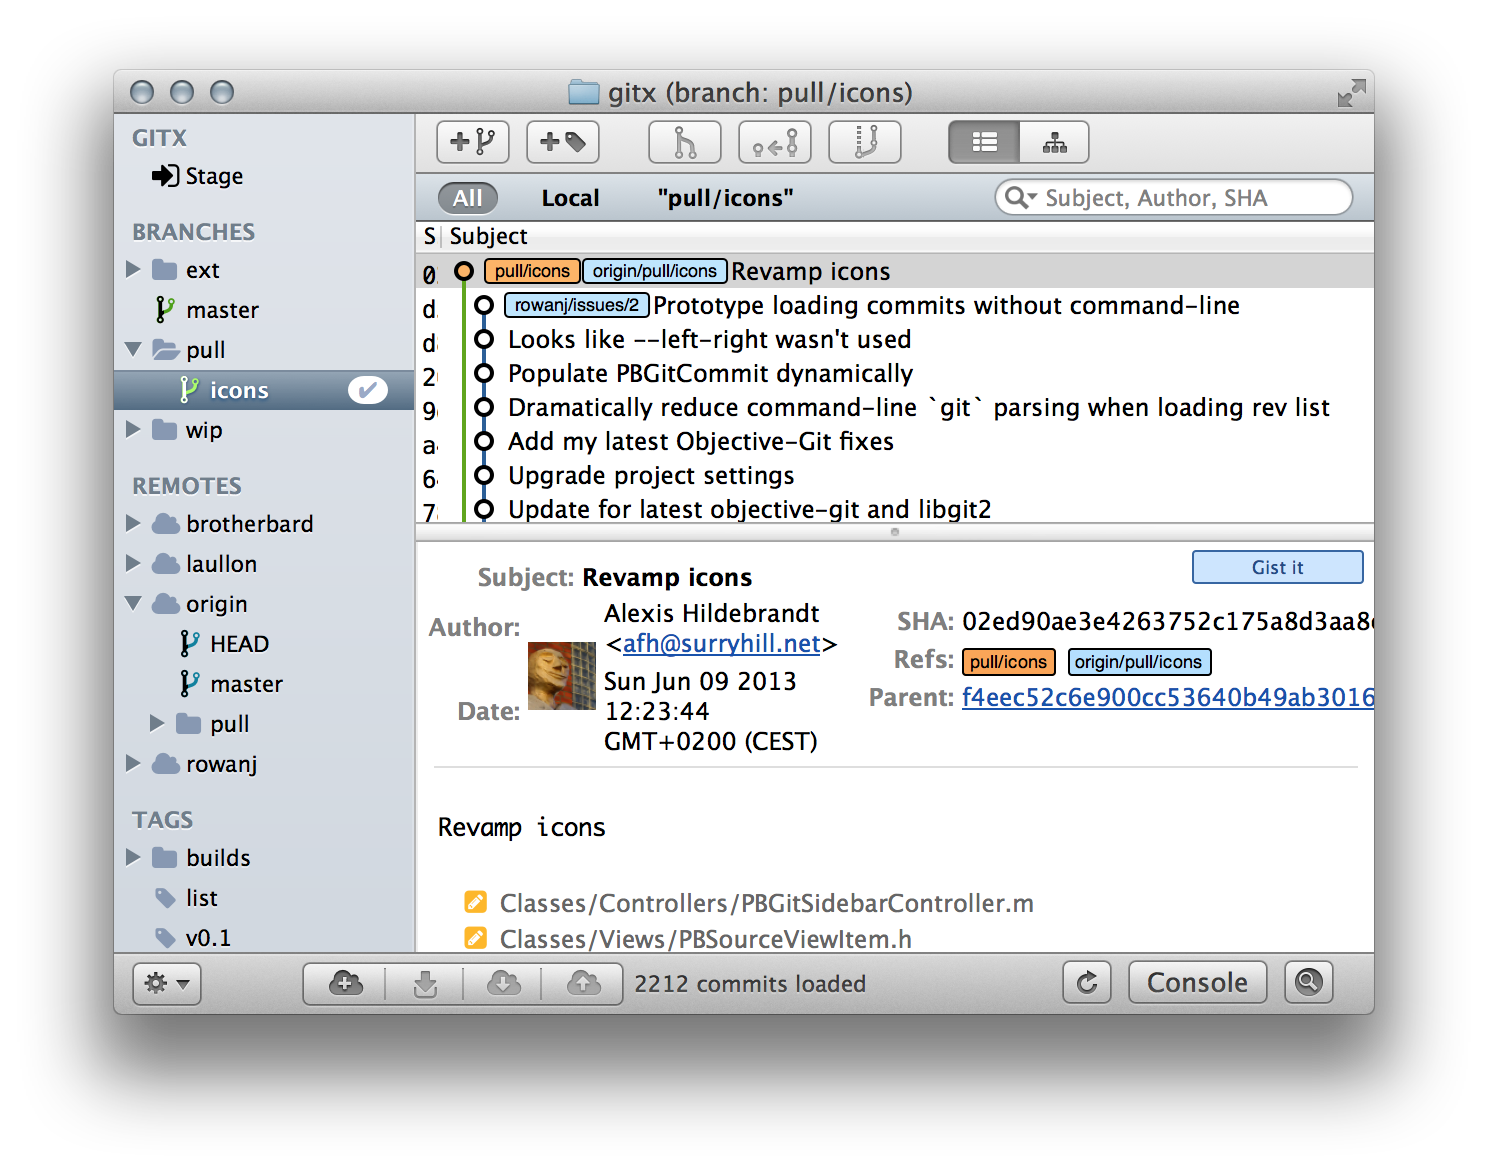Collapse the pull branch folder

tap(133, 350)
